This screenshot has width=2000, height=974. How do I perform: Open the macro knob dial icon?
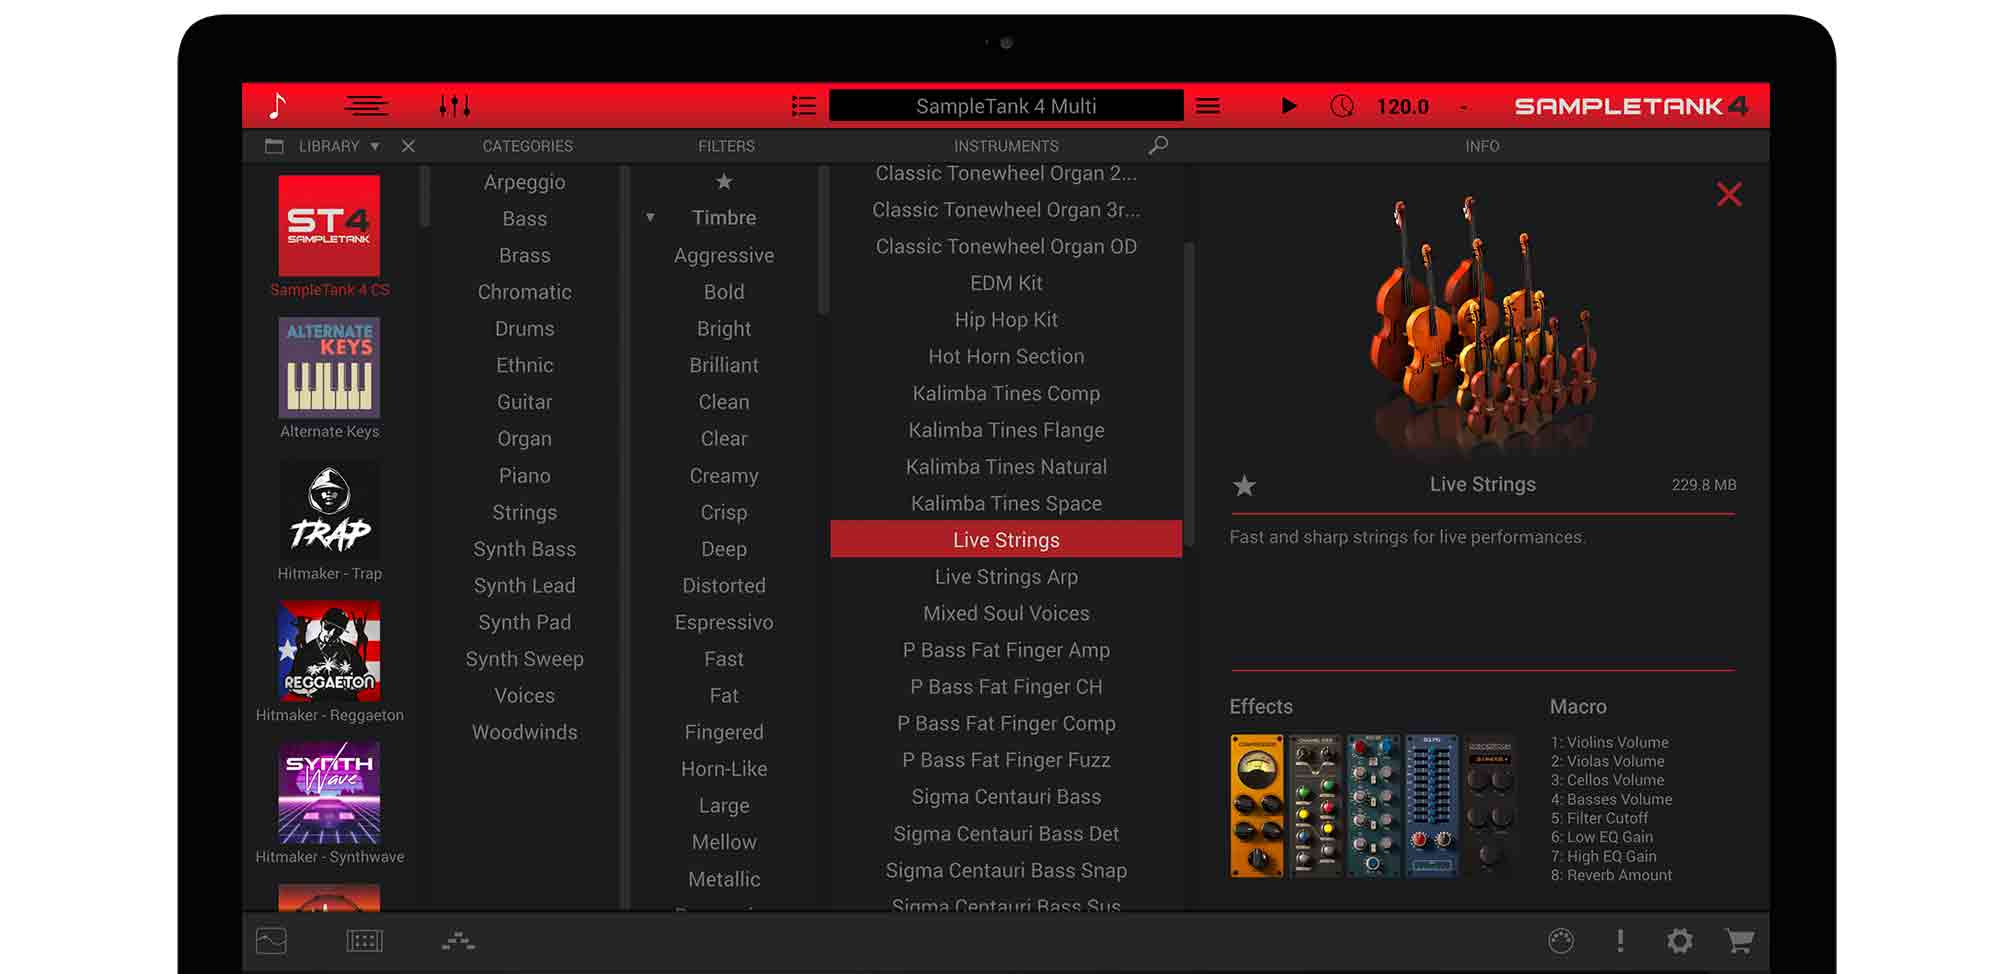[x=1561, y=941]
